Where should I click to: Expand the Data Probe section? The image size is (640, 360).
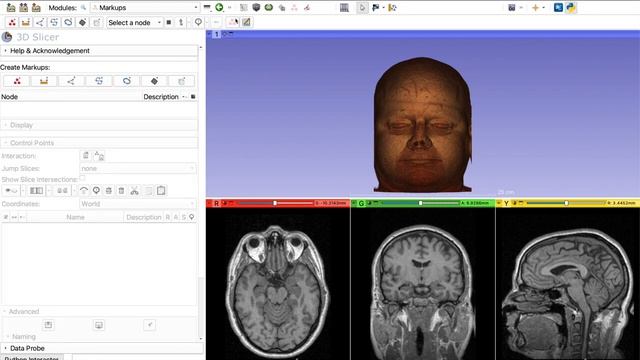[x=102, y=348]
